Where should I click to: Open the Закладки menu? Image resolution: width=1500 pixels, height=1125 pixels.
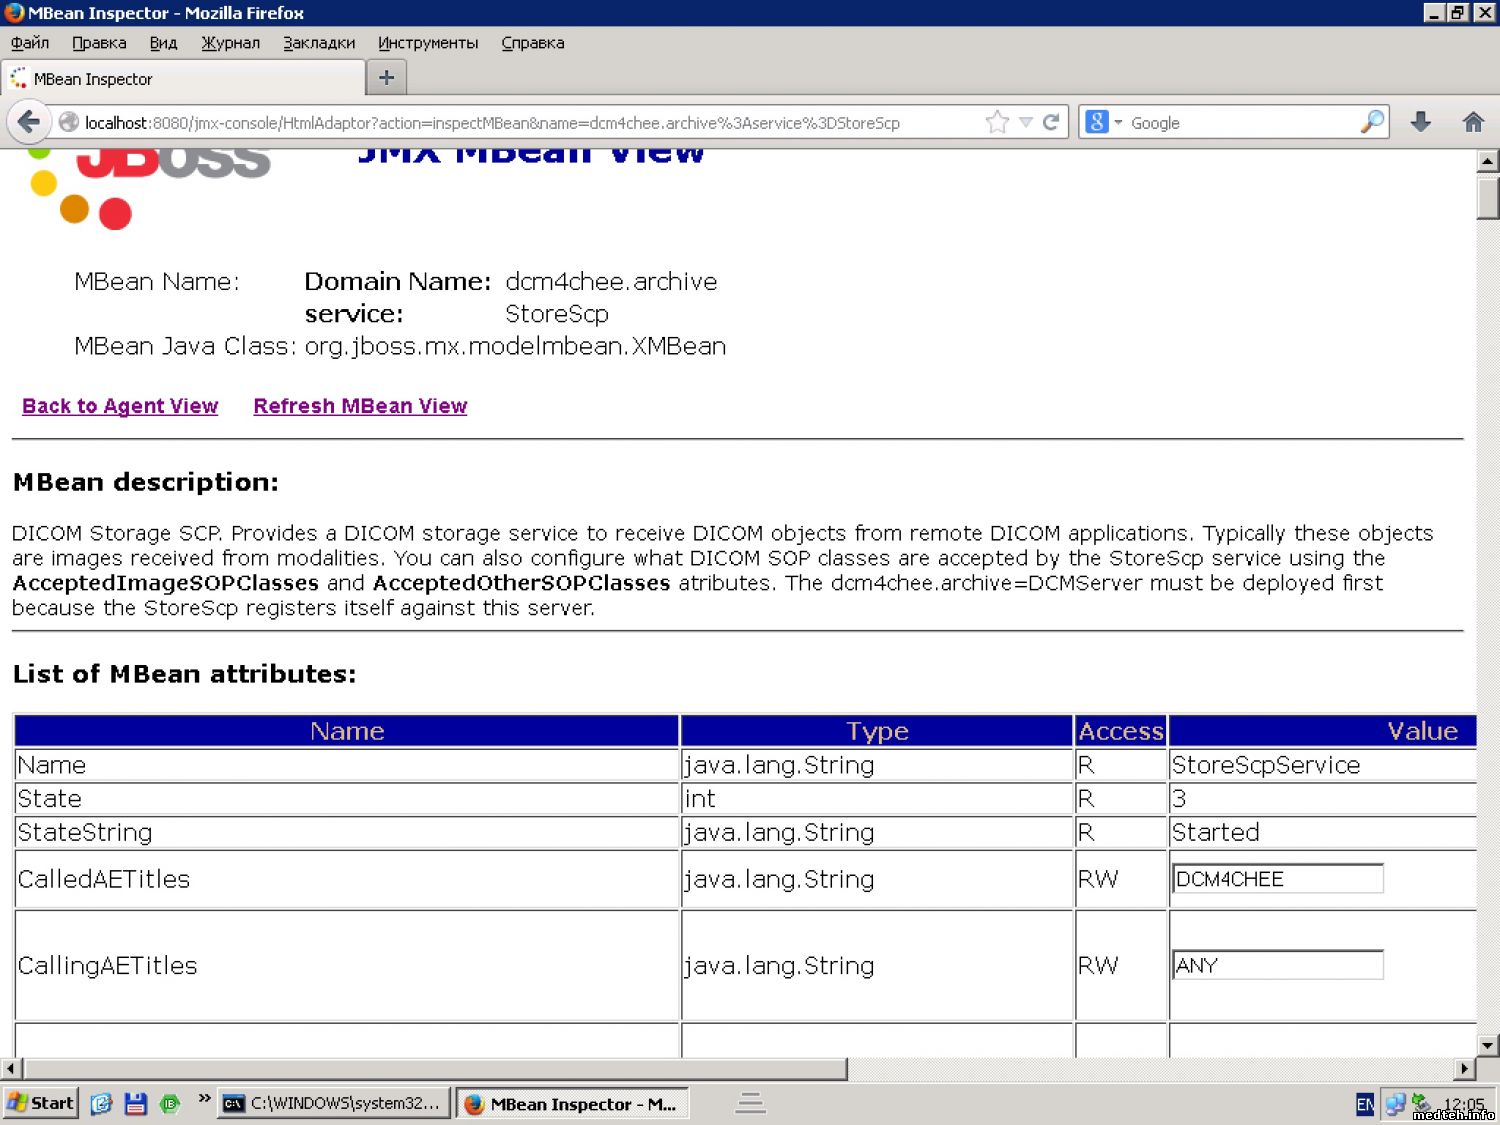[319, 43]
